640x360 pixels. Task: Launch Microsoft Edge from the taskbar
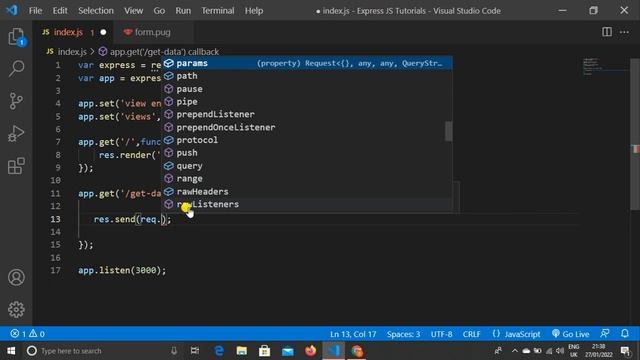click(219, 351)
